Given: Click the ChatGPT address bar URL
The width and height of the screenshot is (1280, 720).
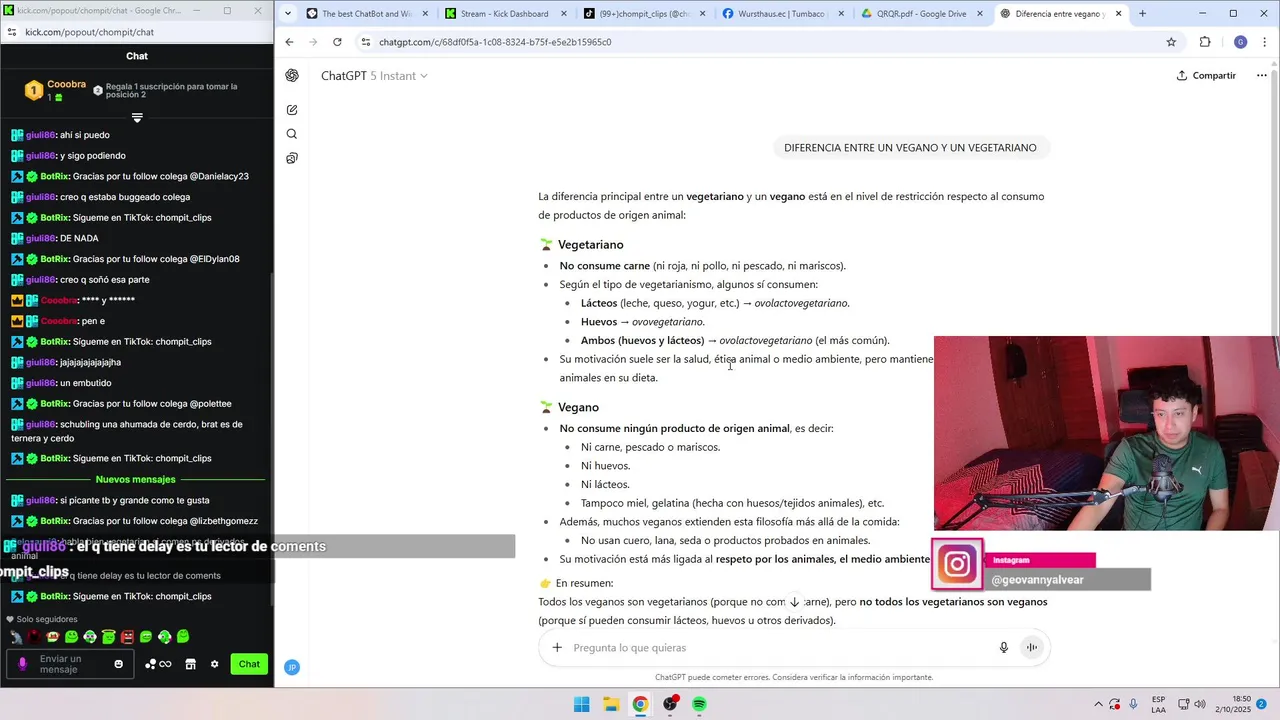Looking at the screenshot, I should pos(495,42).
